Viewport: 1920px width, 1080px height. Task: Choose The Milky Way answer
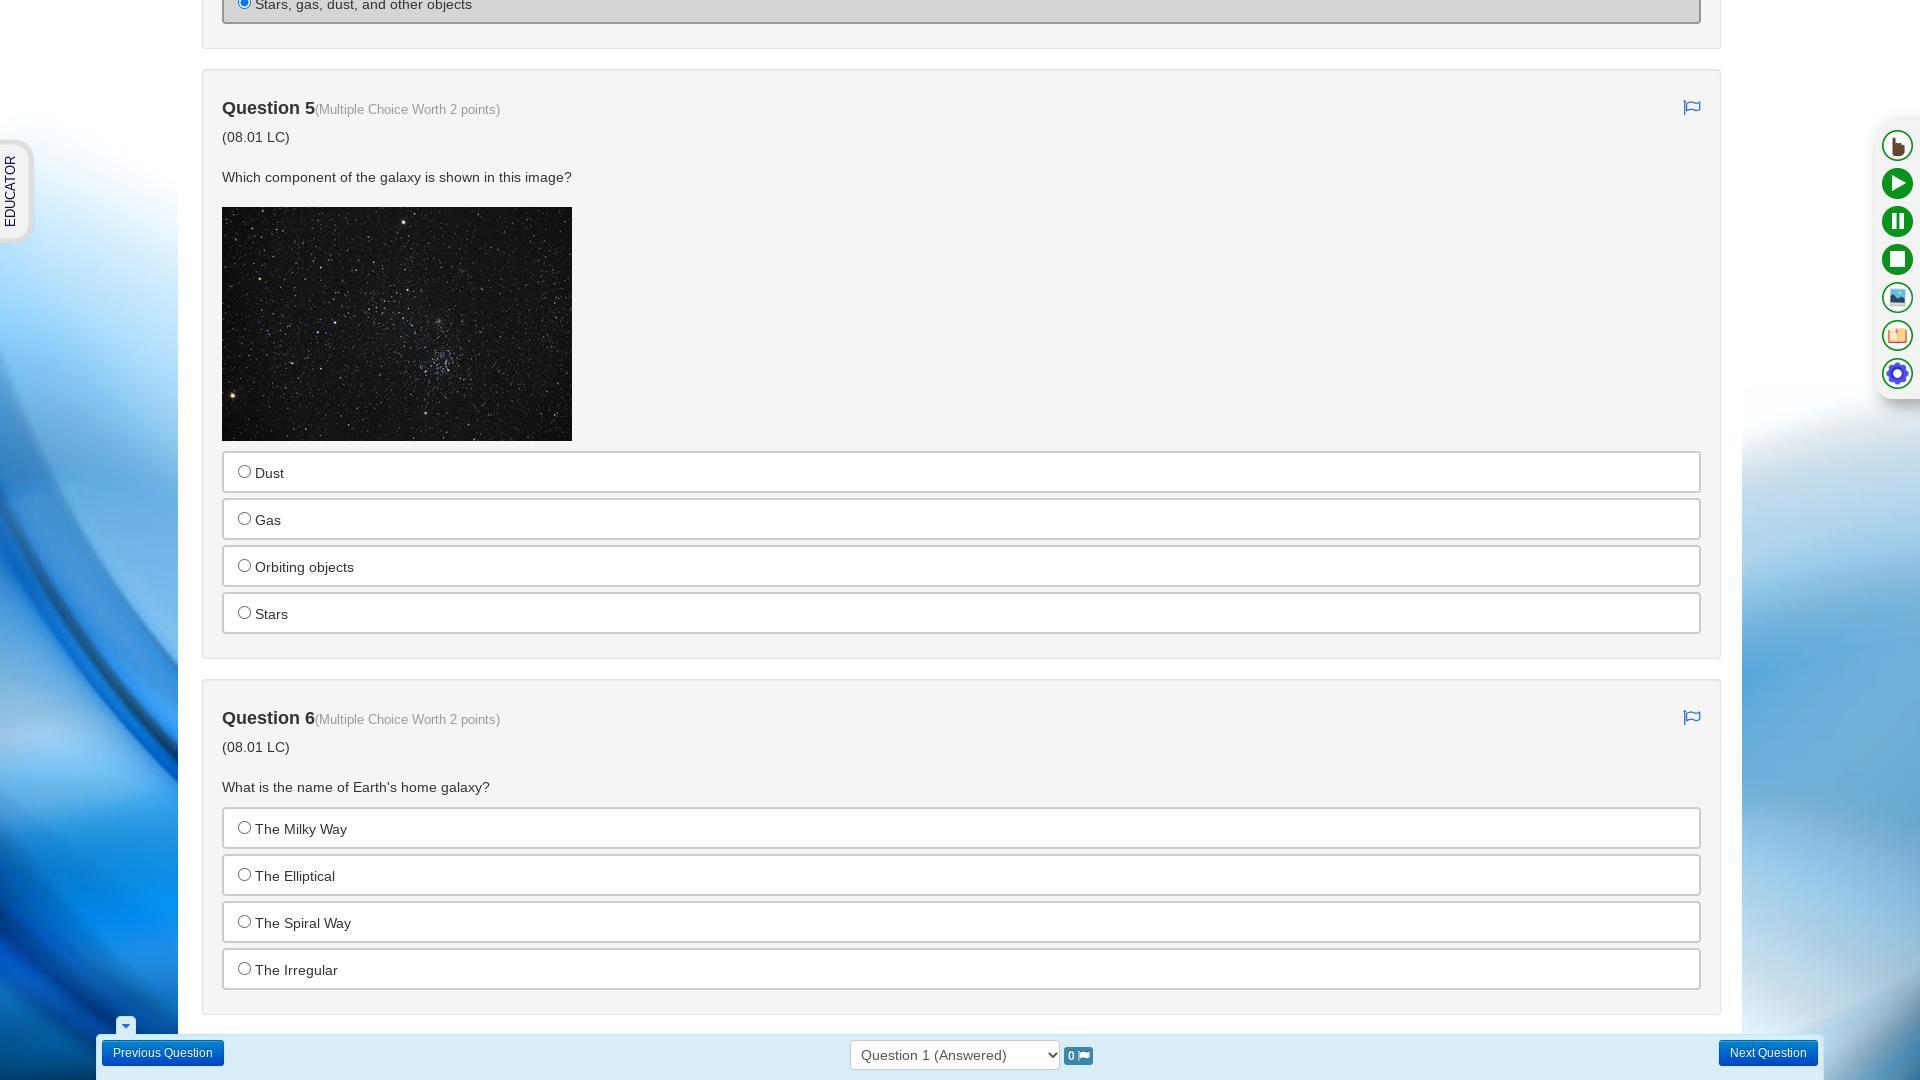pyautogui.click(x=244, y=828)
